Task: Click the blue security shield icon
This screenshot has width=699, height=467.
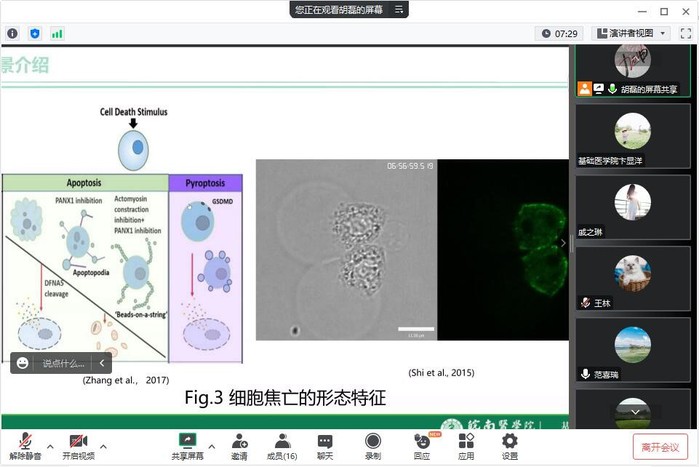Action: pyautogui.click(x=35, y=33)
